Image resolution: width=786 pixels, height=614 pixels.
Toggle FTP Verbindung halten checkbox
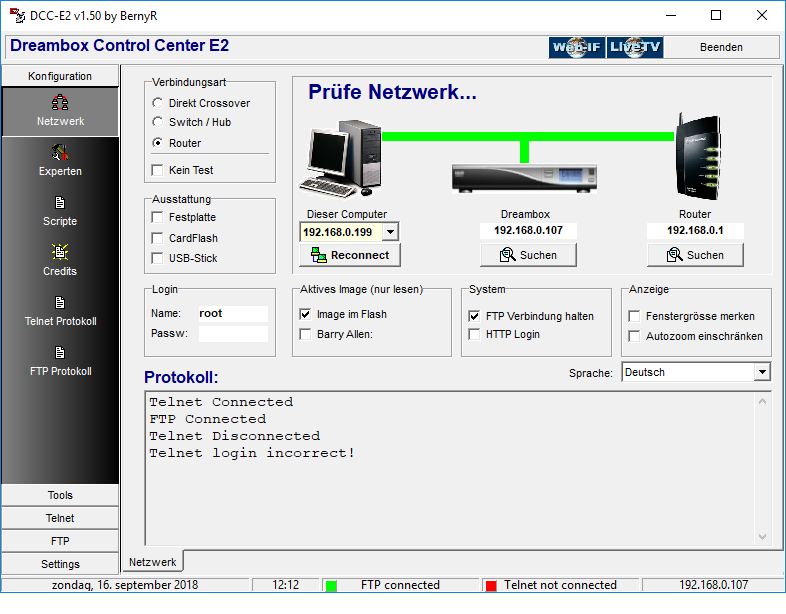(x=474, y=316)
